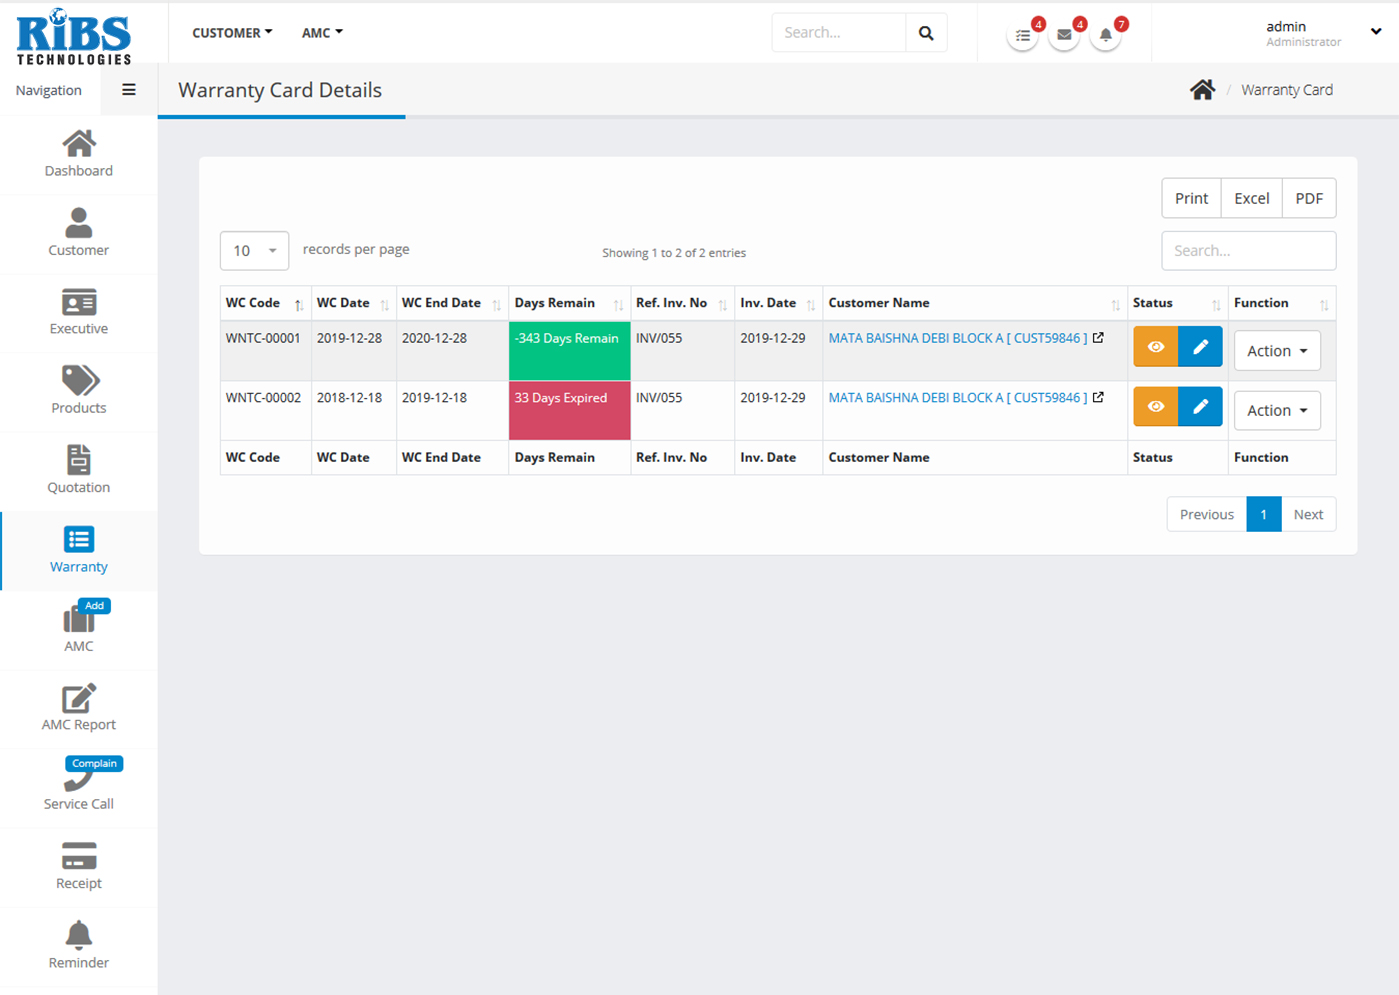The height and width of the screenshot is (995, 1399).
Task: Open Service Call complaint section
Action: [78, 787]
